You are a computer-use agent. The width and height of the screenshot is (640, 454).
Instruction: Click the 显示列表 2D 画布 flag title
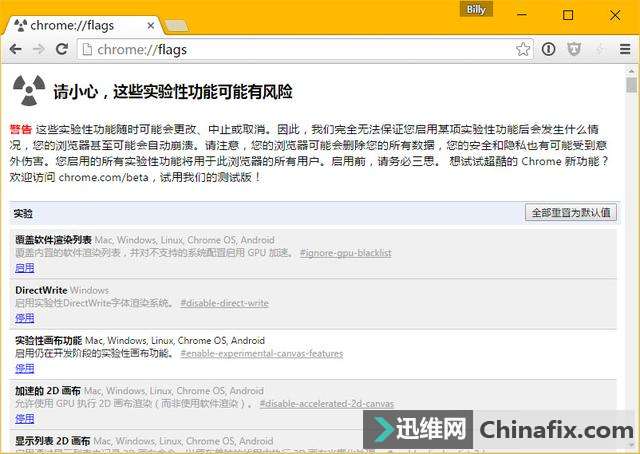[53, 441]
